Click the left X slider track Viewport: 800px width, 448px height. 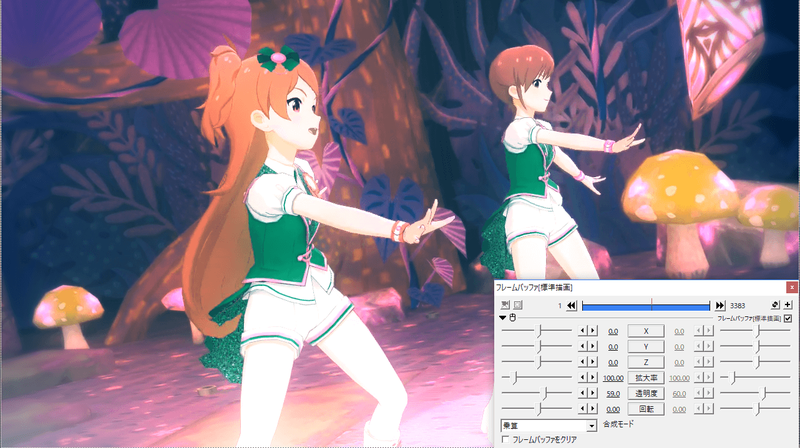(537, 331)
